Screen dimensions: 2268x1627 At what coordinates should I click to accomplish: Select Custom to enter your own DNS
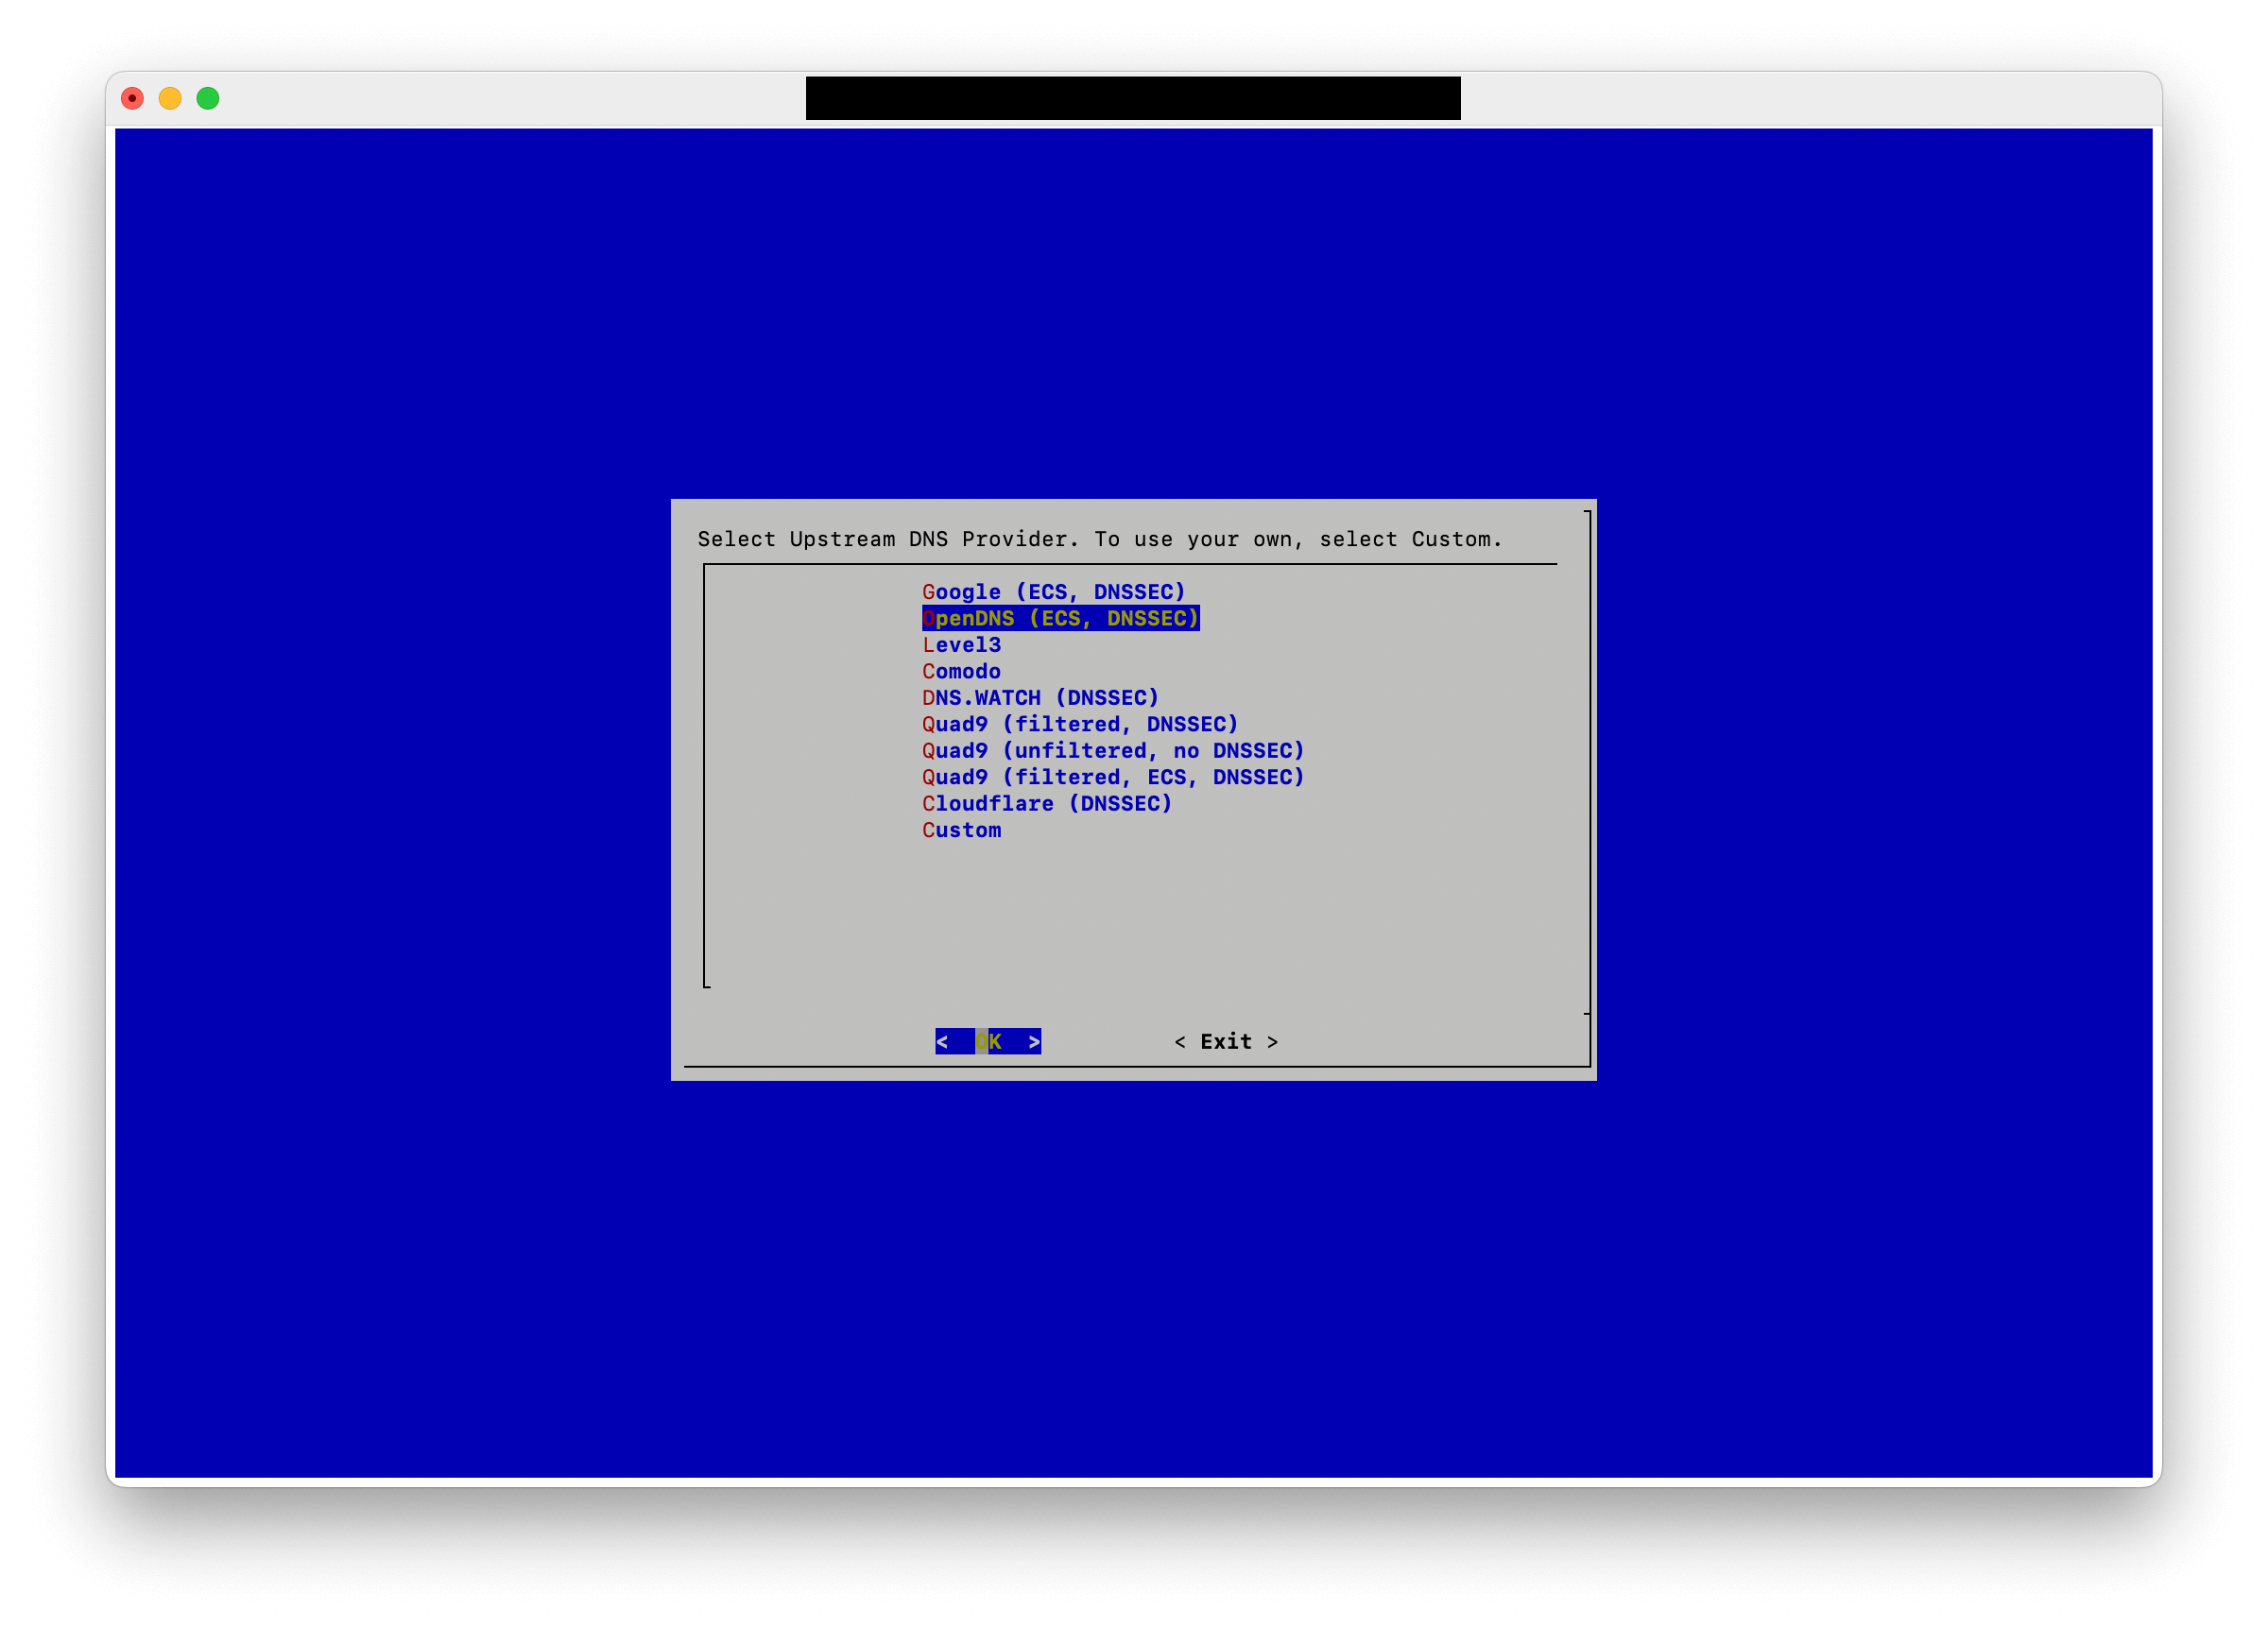tap(960, 830)
